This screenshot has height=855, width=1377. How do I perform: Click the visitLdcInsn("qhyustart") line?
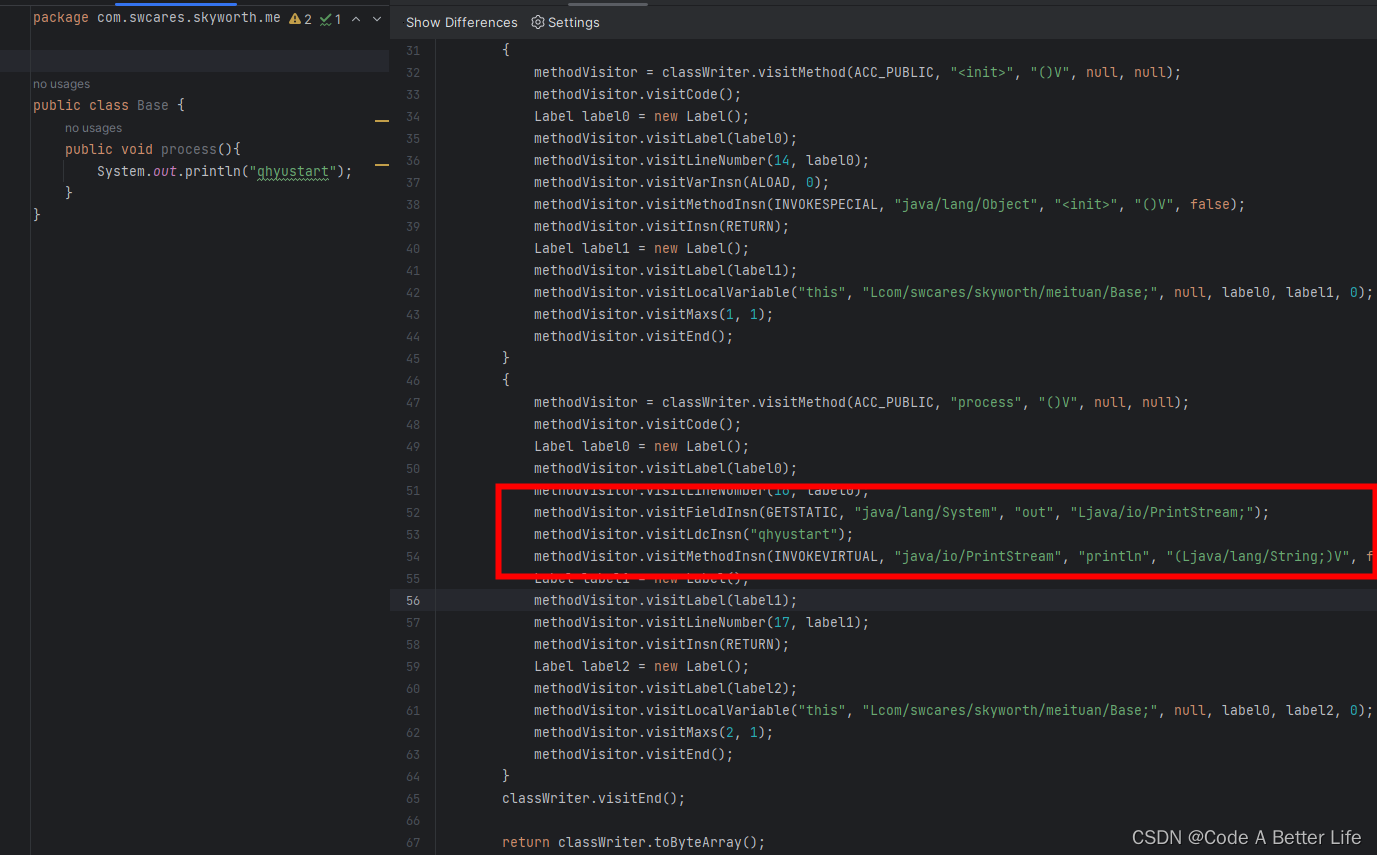click(x=693, y=535)
